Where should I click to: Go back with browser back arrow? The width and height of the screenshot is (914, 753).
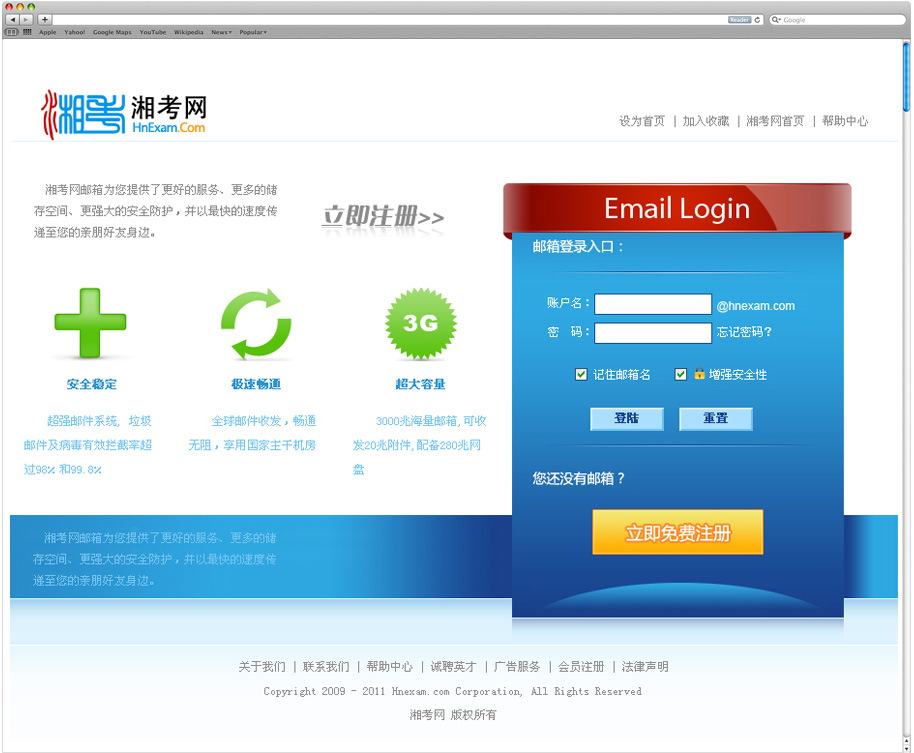(12, 20)
